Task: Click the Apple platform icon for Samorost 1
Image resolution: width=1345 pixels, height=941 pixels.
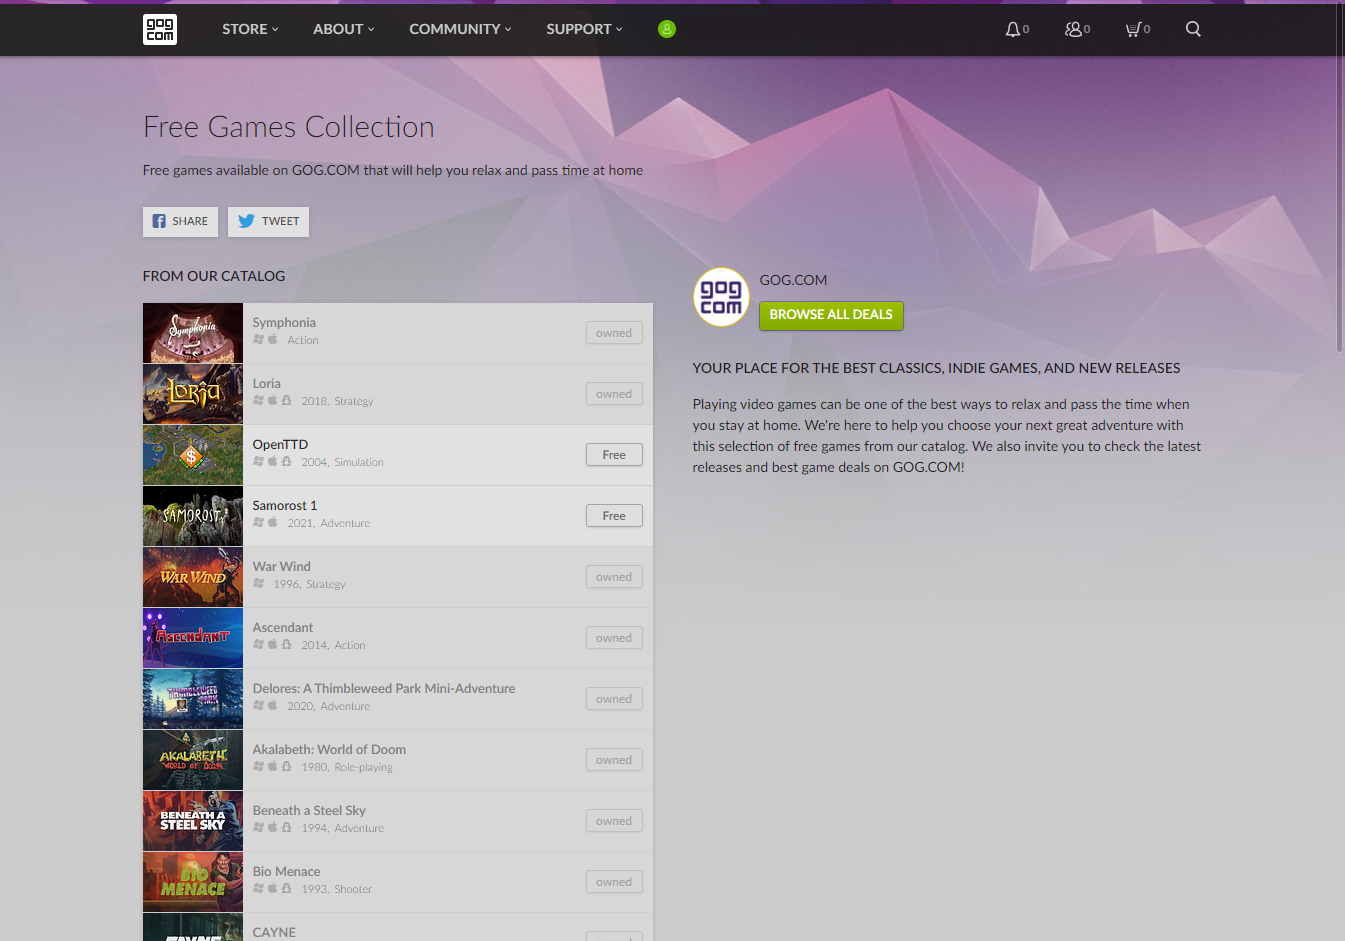Action: coord(272,522)
